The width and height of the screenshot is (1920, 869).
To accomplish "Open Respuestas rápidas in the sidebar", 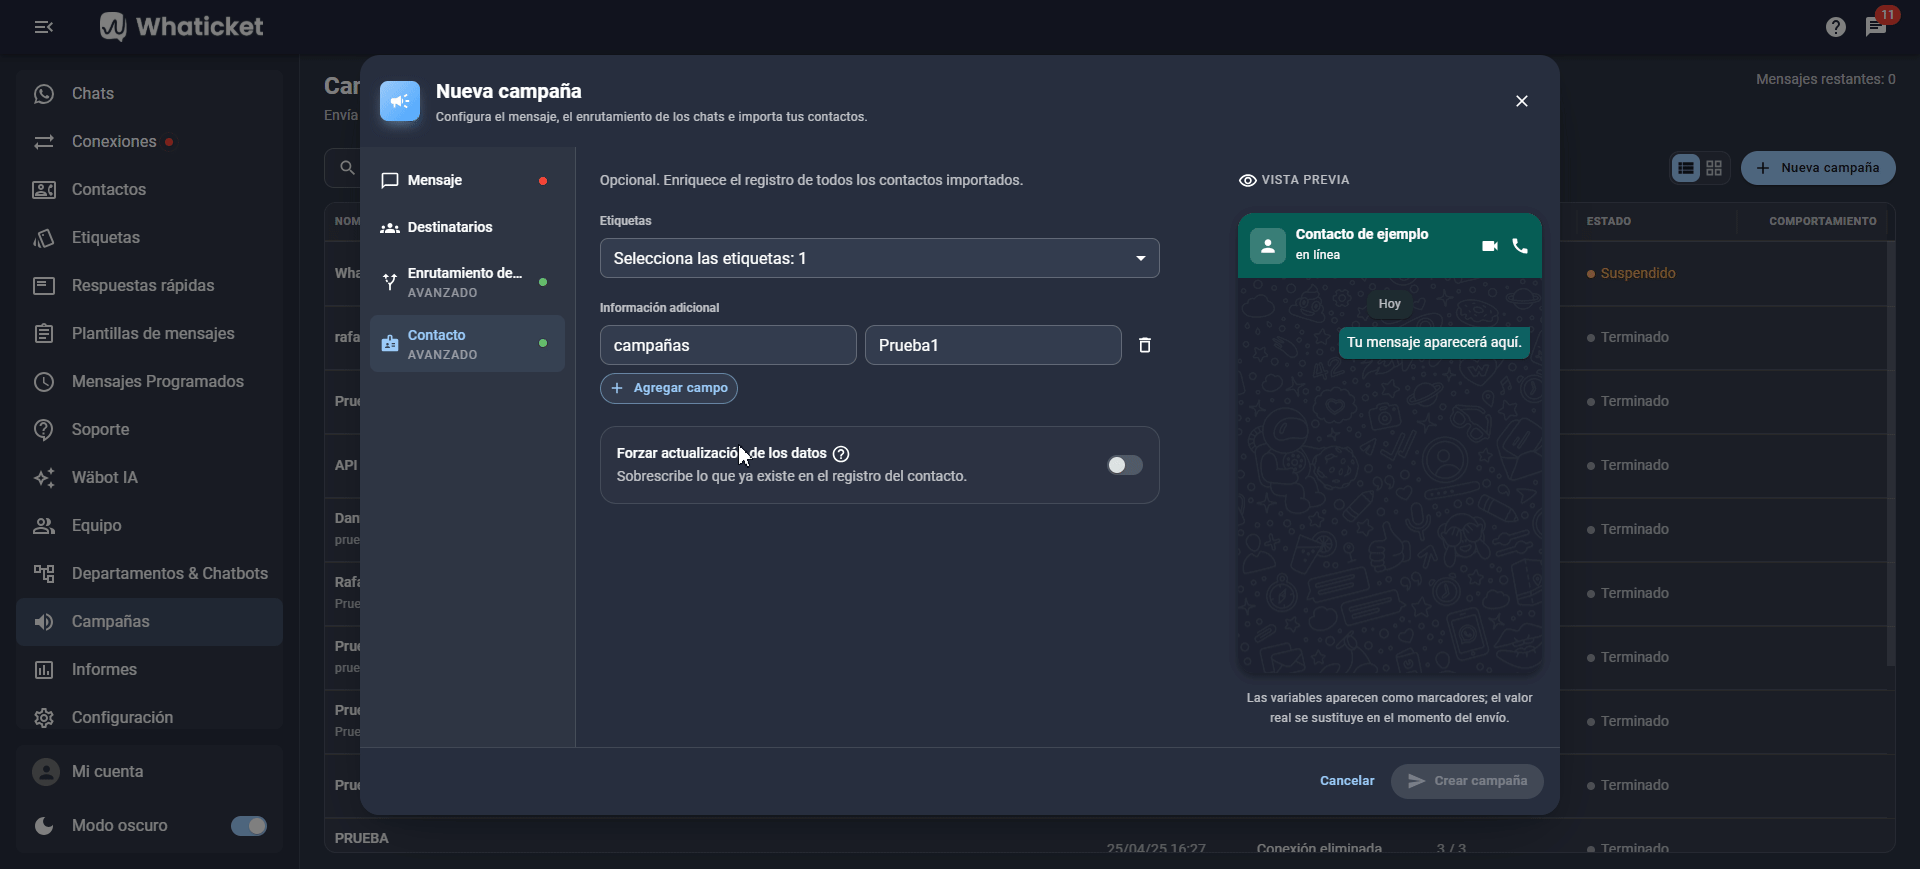I will pos(150,286).
